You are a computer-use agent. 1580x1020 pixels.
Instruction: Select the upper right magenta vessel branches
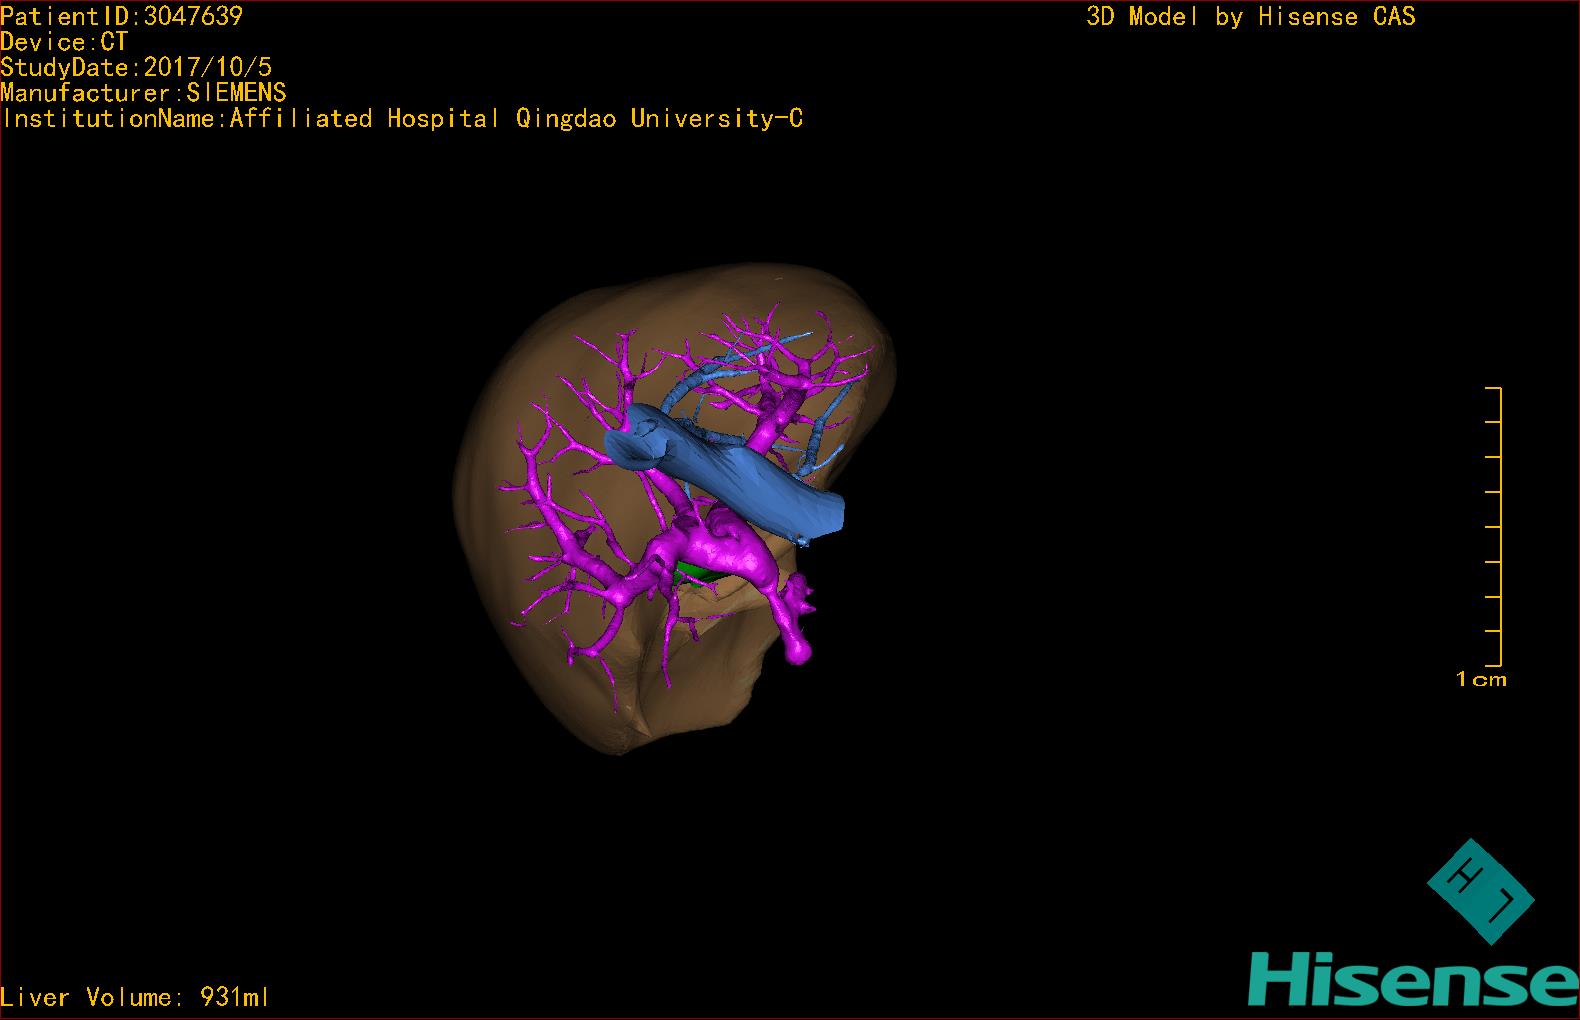tap(790, 370)
